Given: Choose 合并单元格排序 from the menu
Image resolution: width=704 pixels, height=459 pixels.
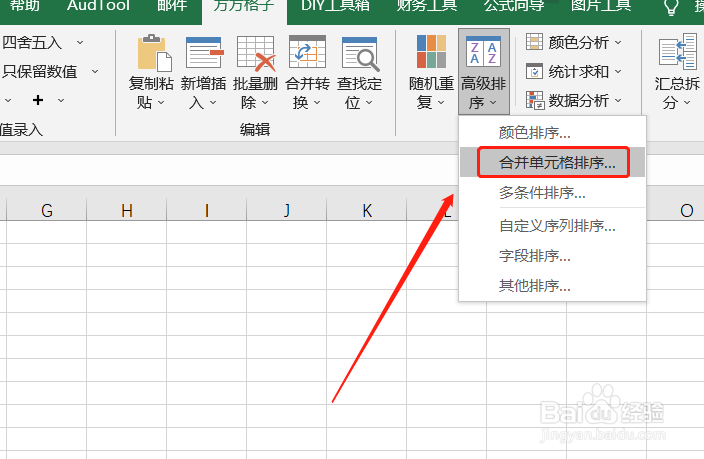Looking at the screenshot, I should pos(552,162).
